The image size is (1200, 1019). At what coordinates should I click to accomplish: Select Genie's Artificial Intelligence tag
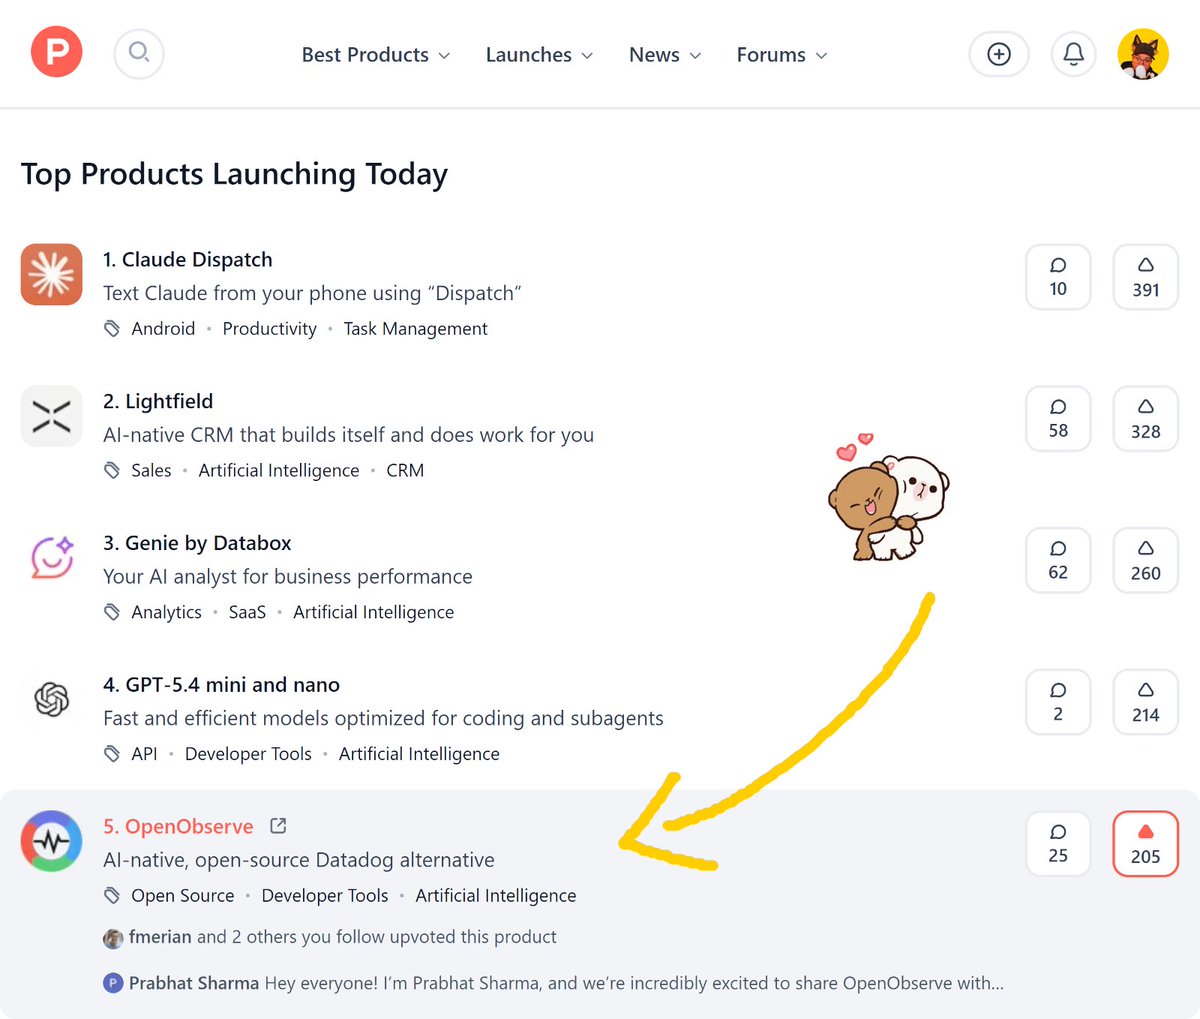tap(374, 613)
